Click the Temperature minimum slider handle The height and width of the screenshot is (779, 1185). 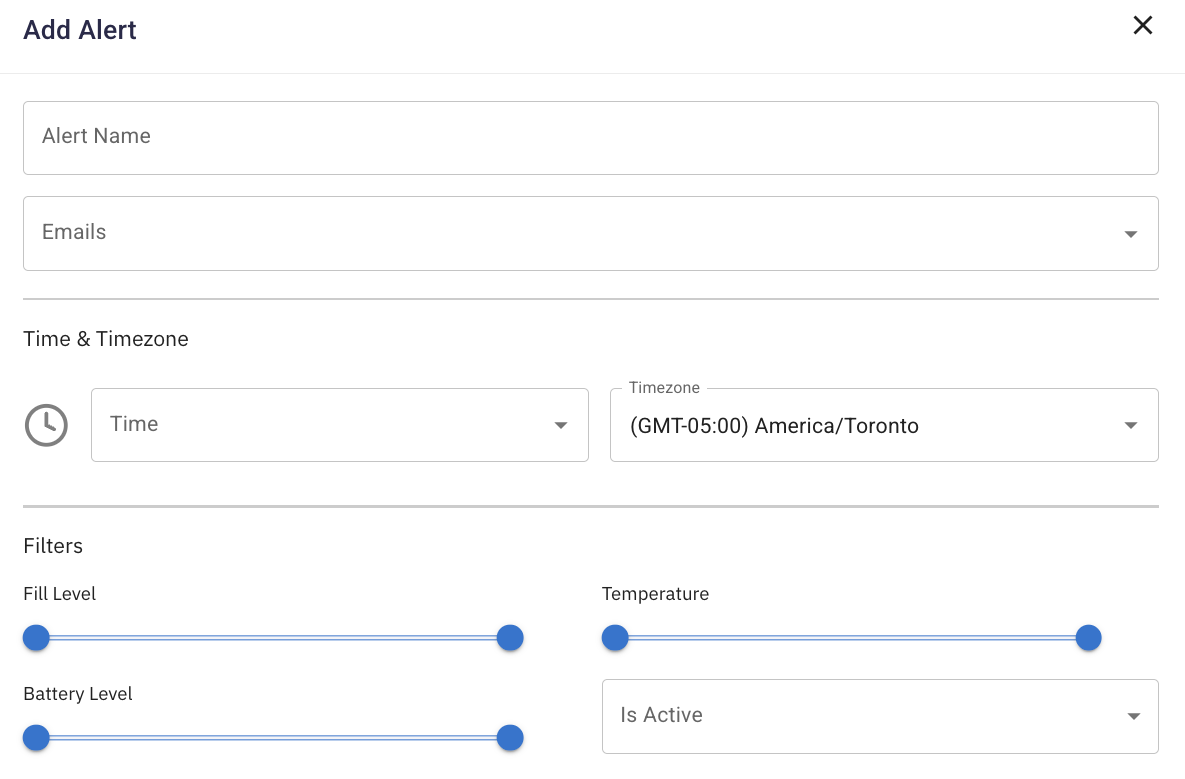615,638
